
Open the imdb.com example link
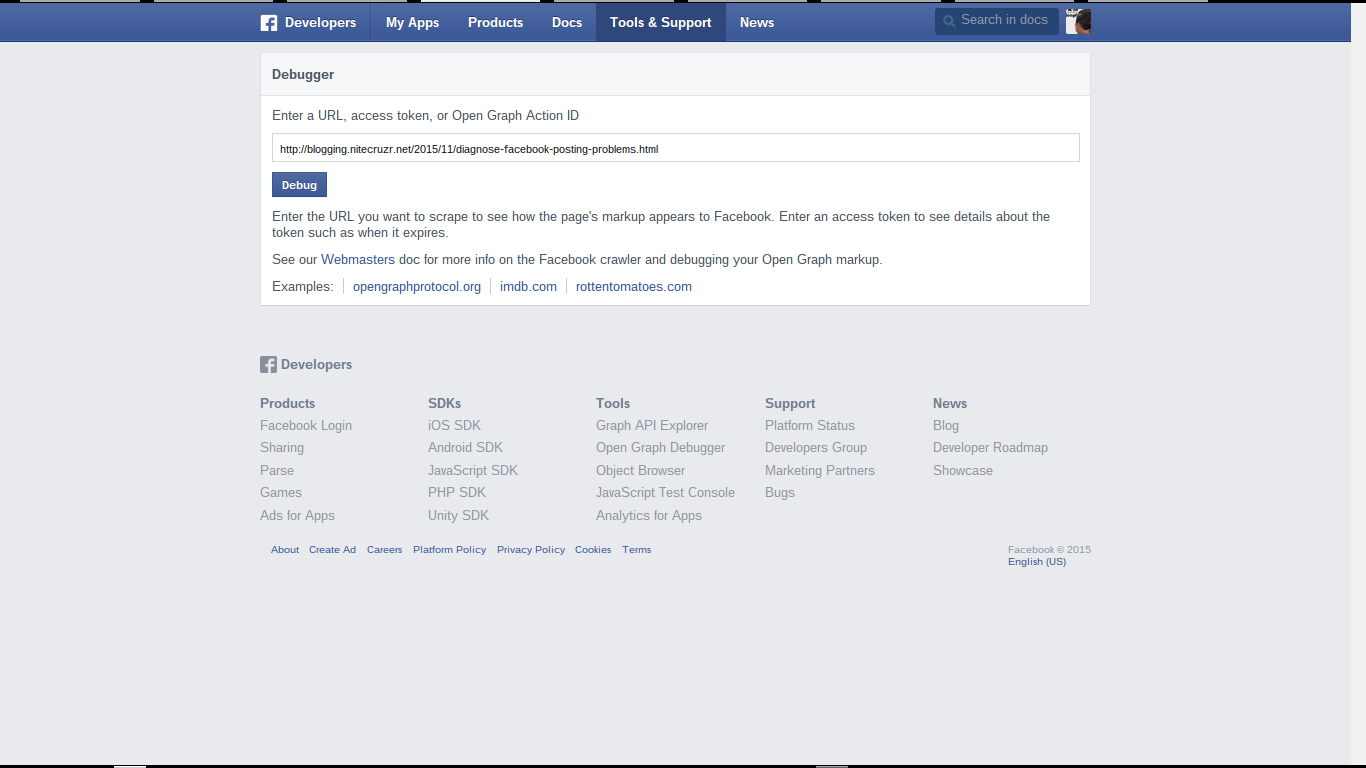tap(528, 286)
